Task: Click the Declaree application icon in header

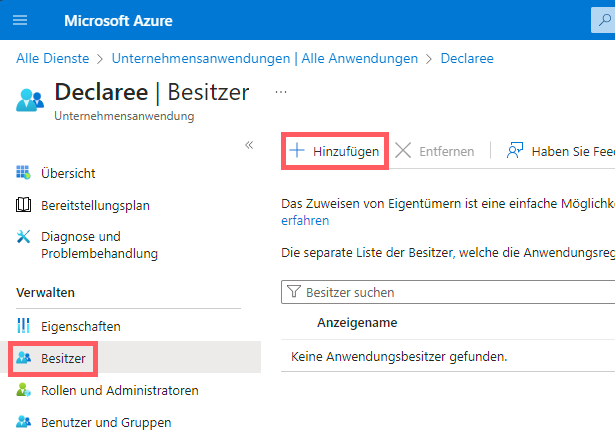Action: 30,99
